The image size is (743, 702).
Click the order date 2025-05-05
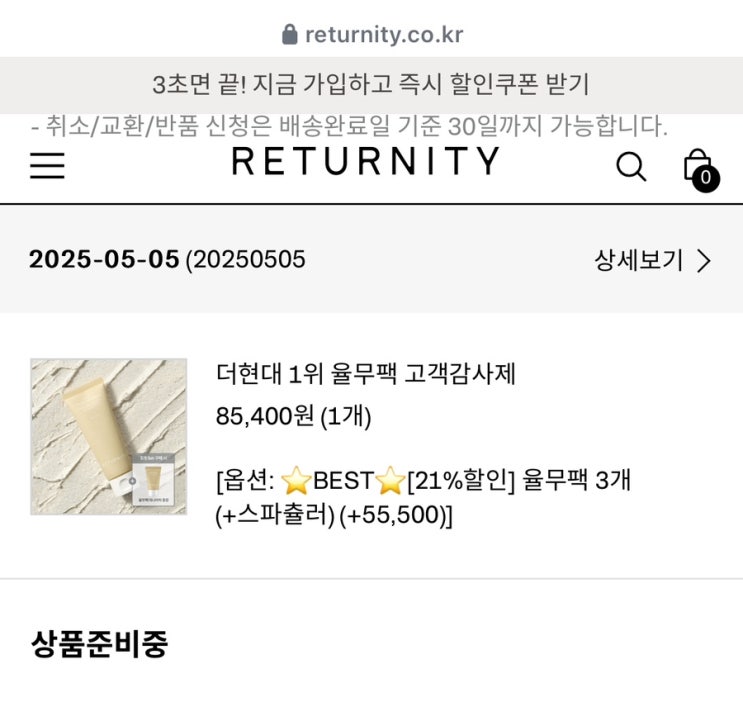[x=104, y=260]
